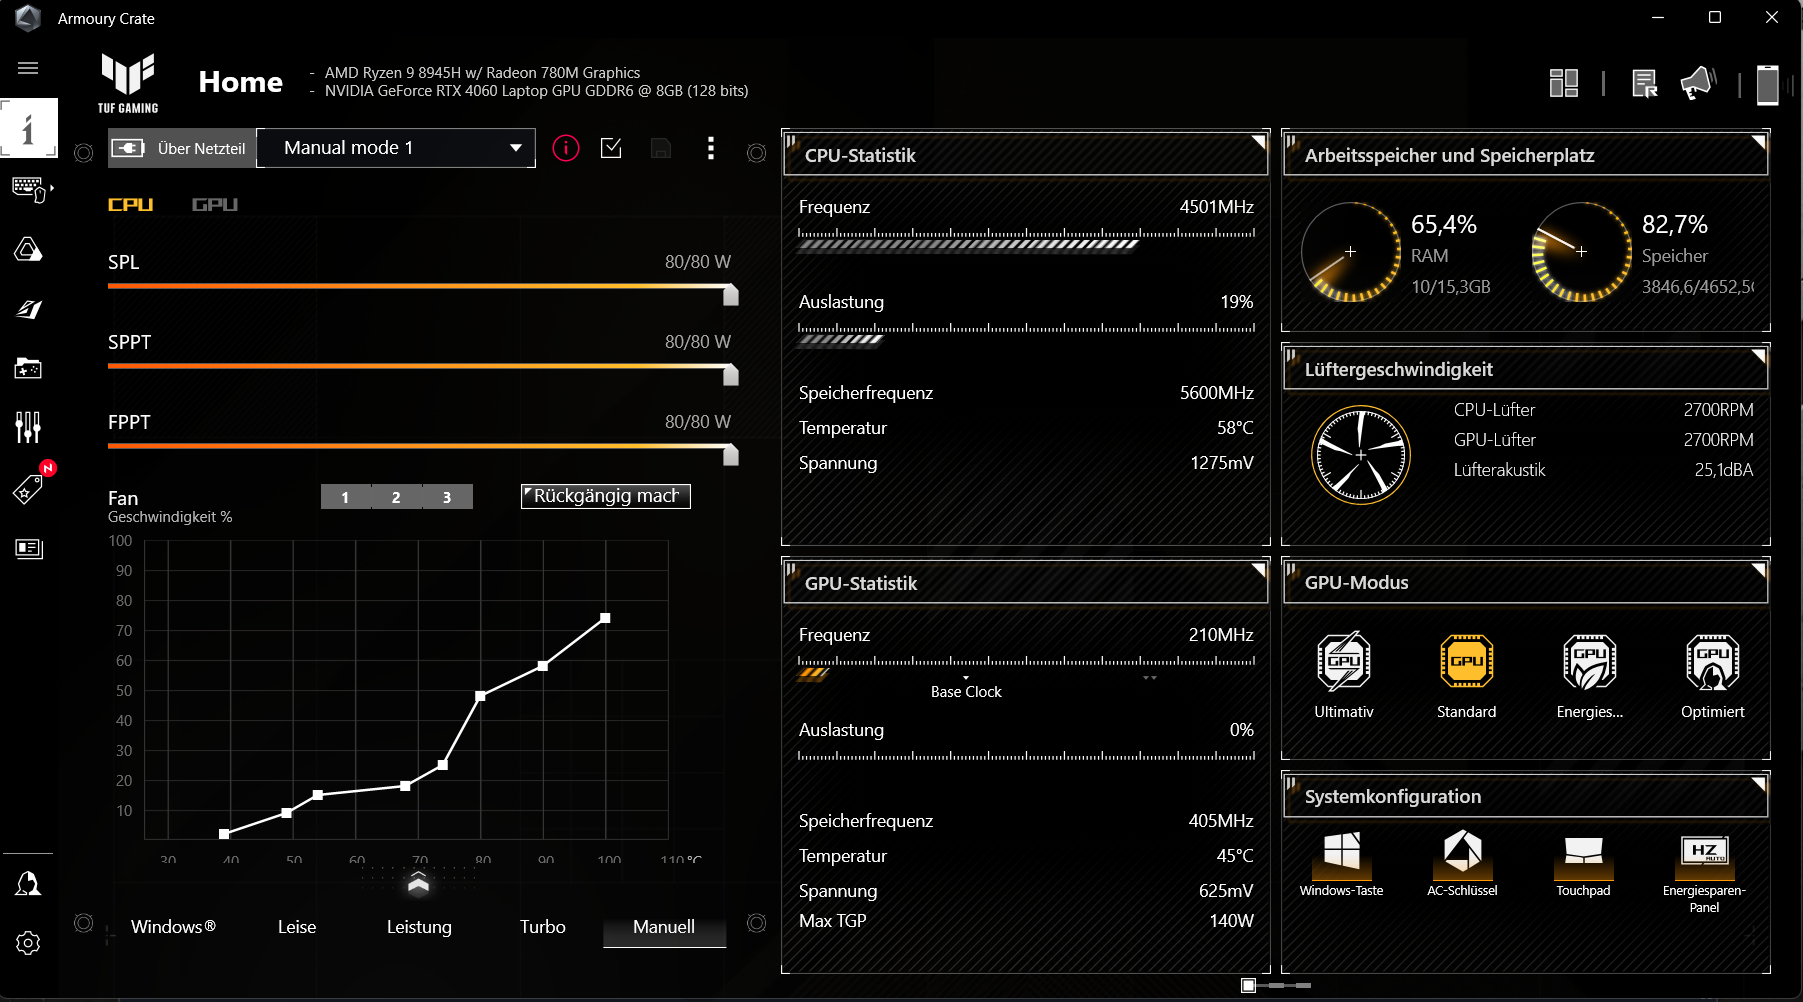Open the deals tag icon with notification

click(x=28, y=489)
